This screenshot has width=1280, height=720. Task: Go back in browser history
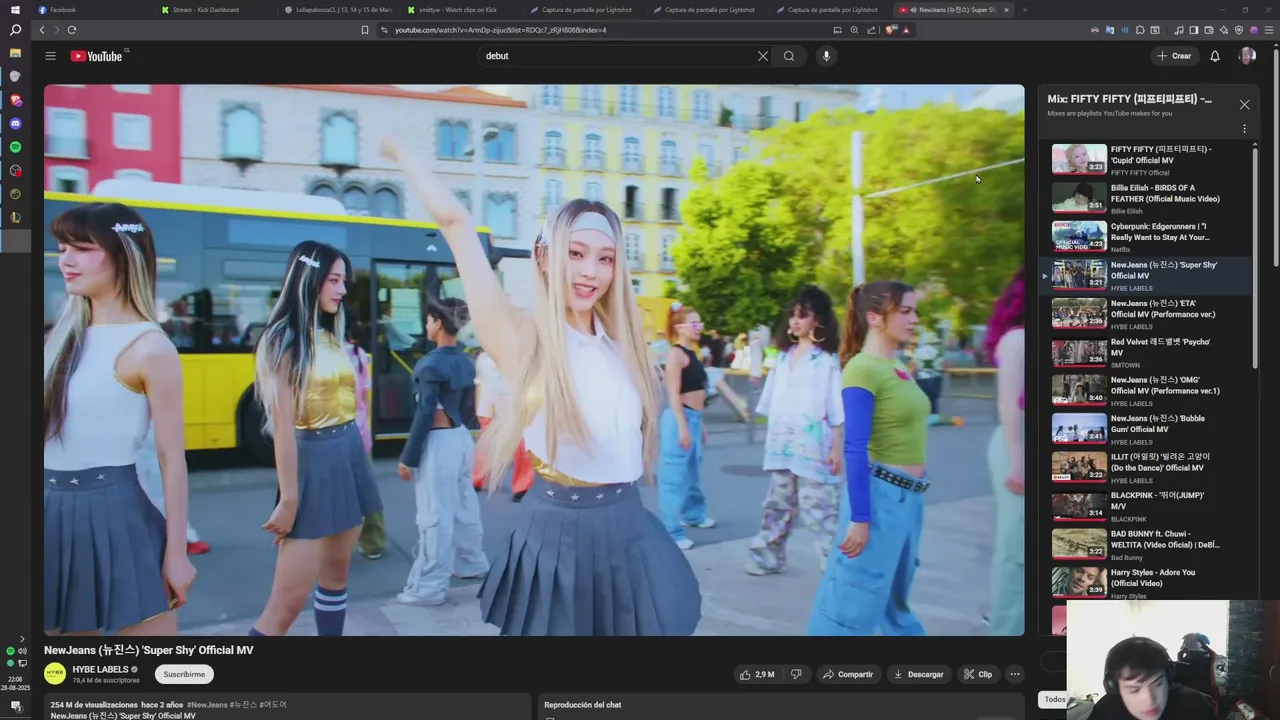click(x=41, y=30)
